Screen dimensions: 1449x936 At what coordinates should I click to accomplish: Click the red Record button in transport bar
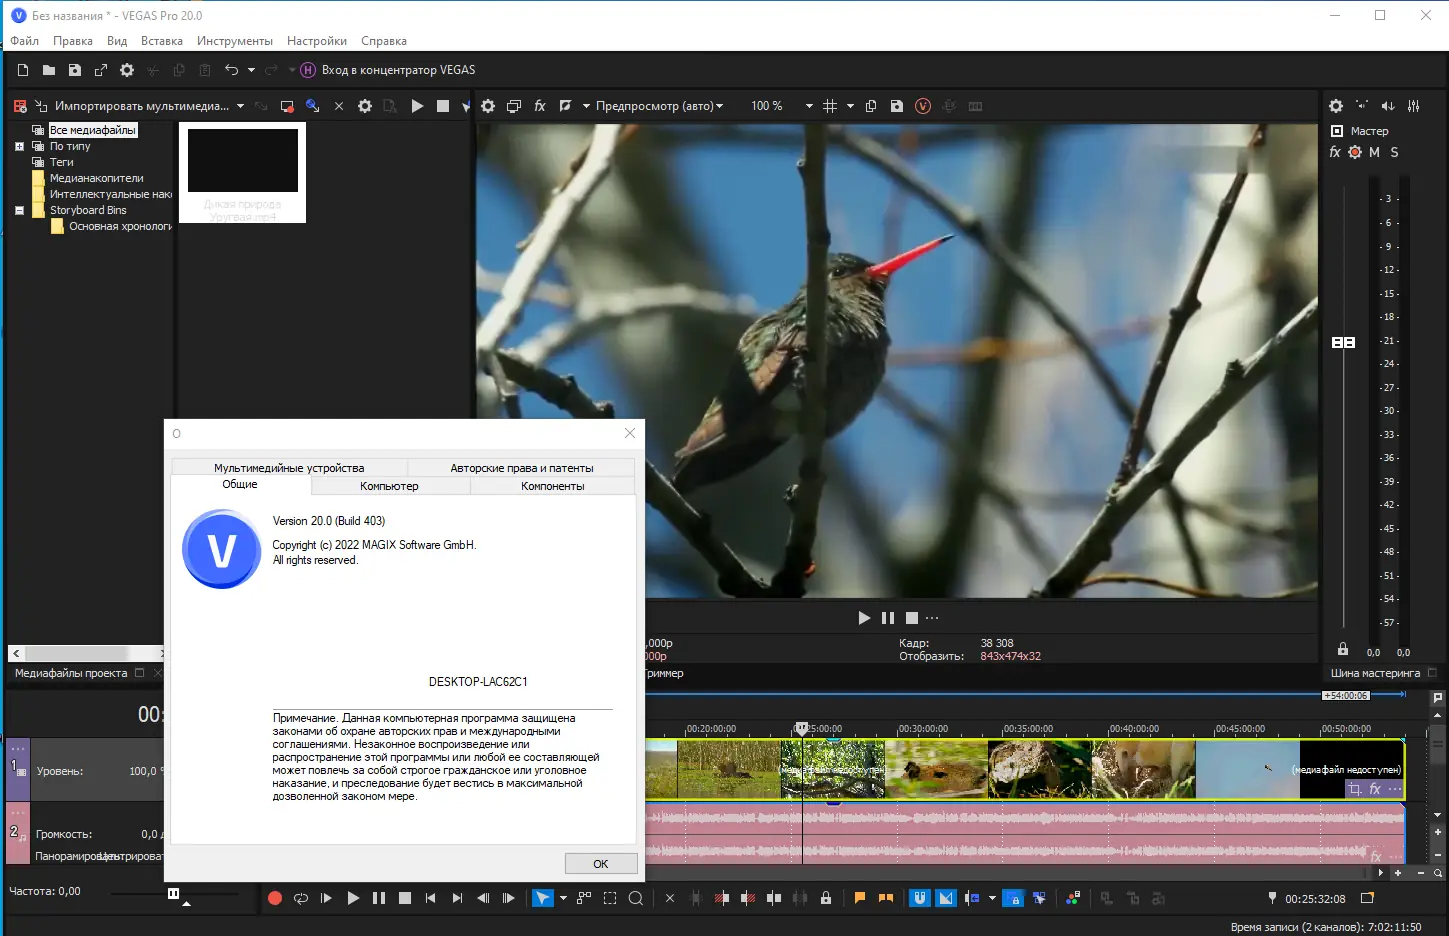point(275,898)
